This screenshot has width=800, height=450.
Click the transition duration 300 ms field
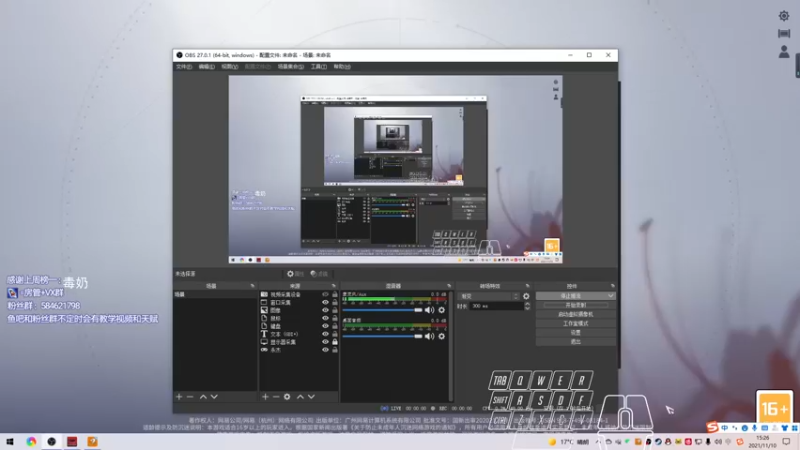[x=496, y=306]
